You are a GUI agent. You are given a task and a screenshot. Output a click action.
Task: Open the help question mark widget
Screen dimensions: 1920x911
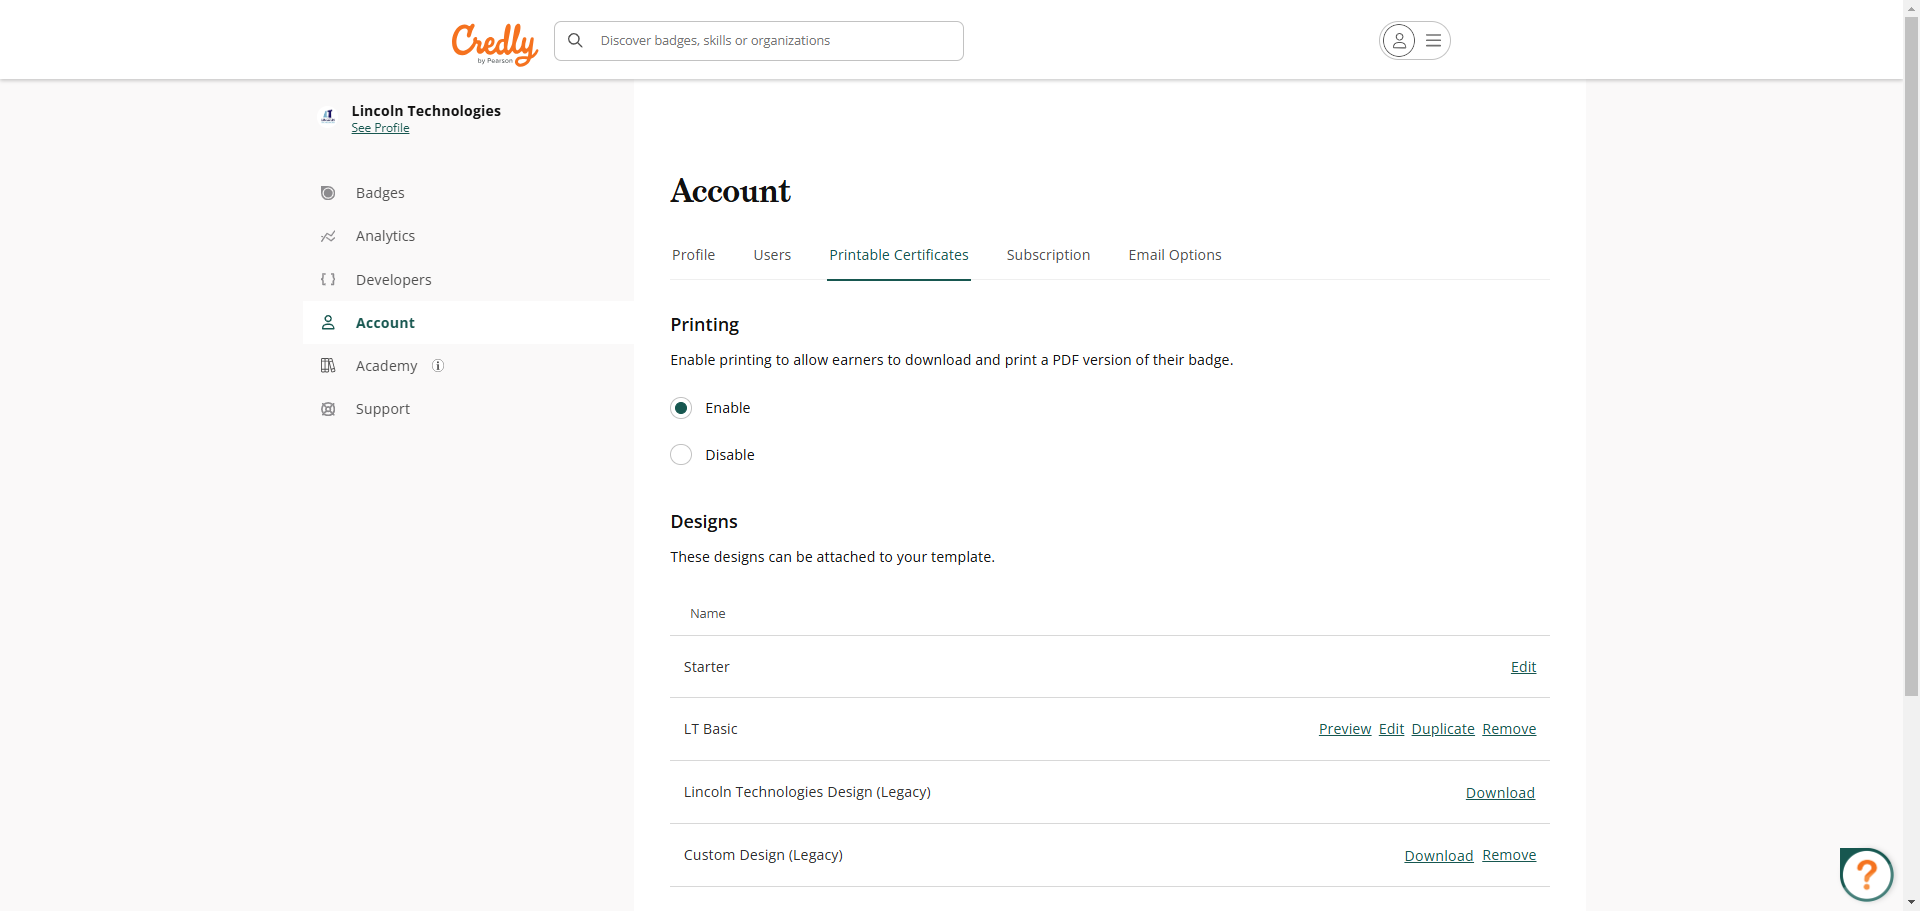click(x=1865, y=875)
